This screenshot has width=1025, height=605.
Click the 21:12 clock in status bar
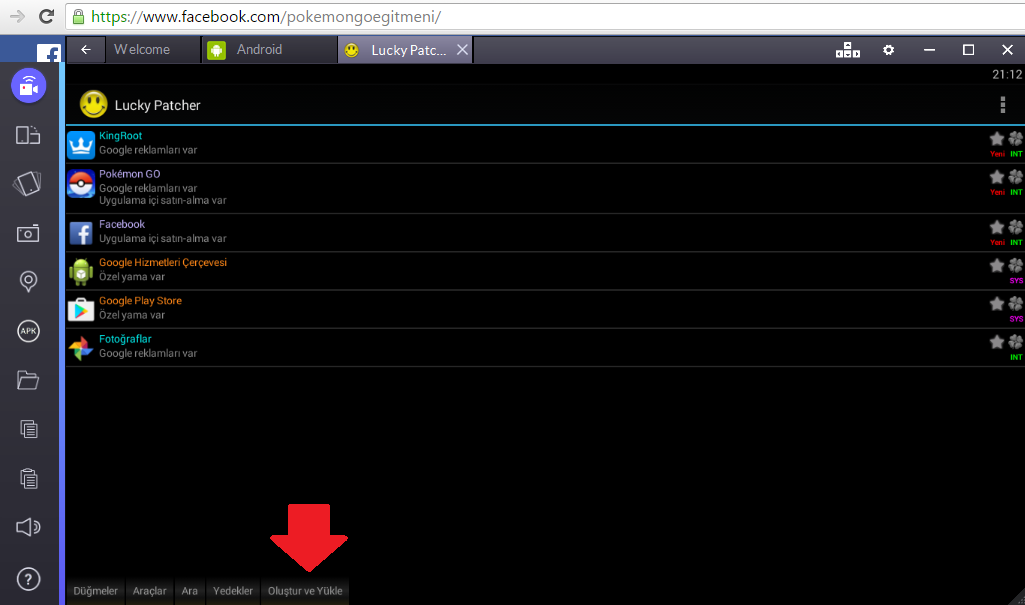[x=1007, y=74]
